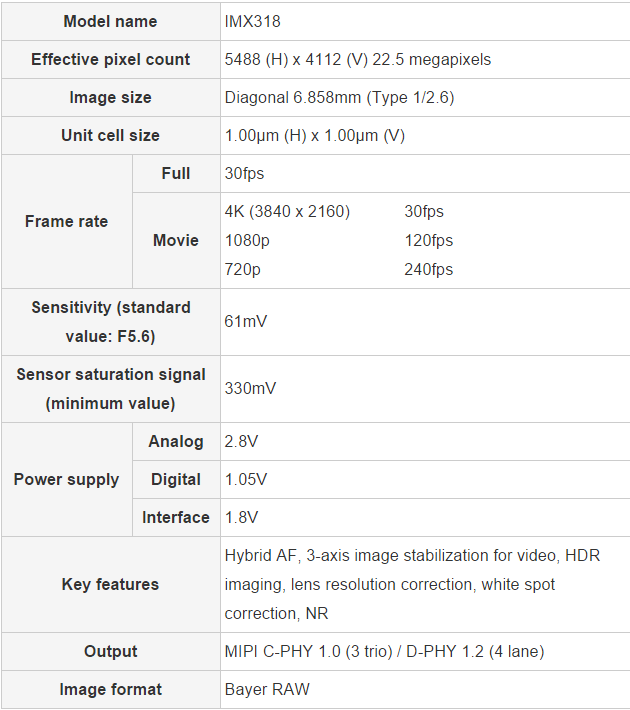This screenshot has width=630, height=710.
Task: Click the Unit cell size header
Action: tap(110, 135)
